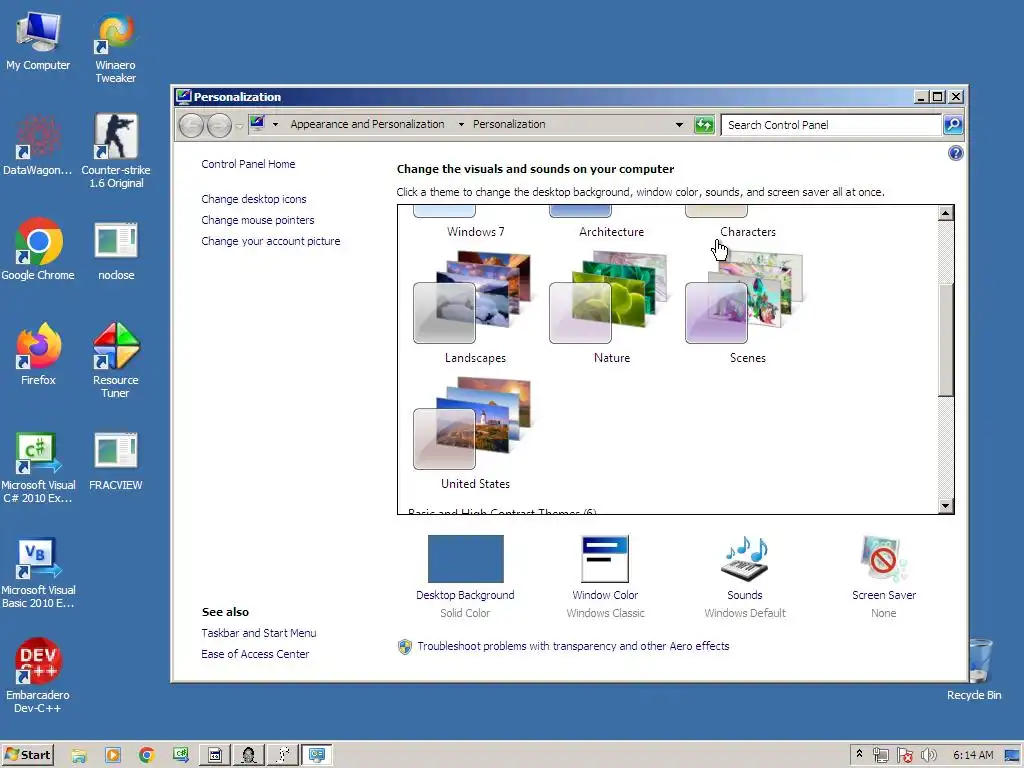
Task: Open the Winaero Tweaker desktop shortcut
Action: (x=116, y=49)
